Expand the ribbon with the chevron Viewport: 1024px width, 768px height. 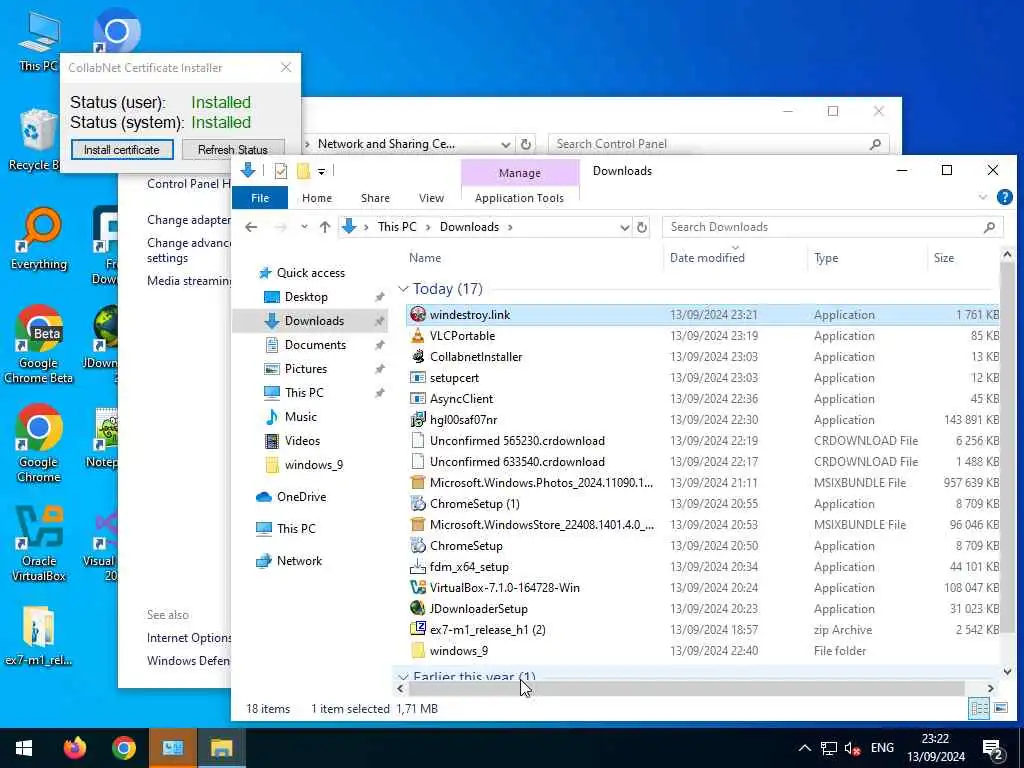(x=983, y=197)
